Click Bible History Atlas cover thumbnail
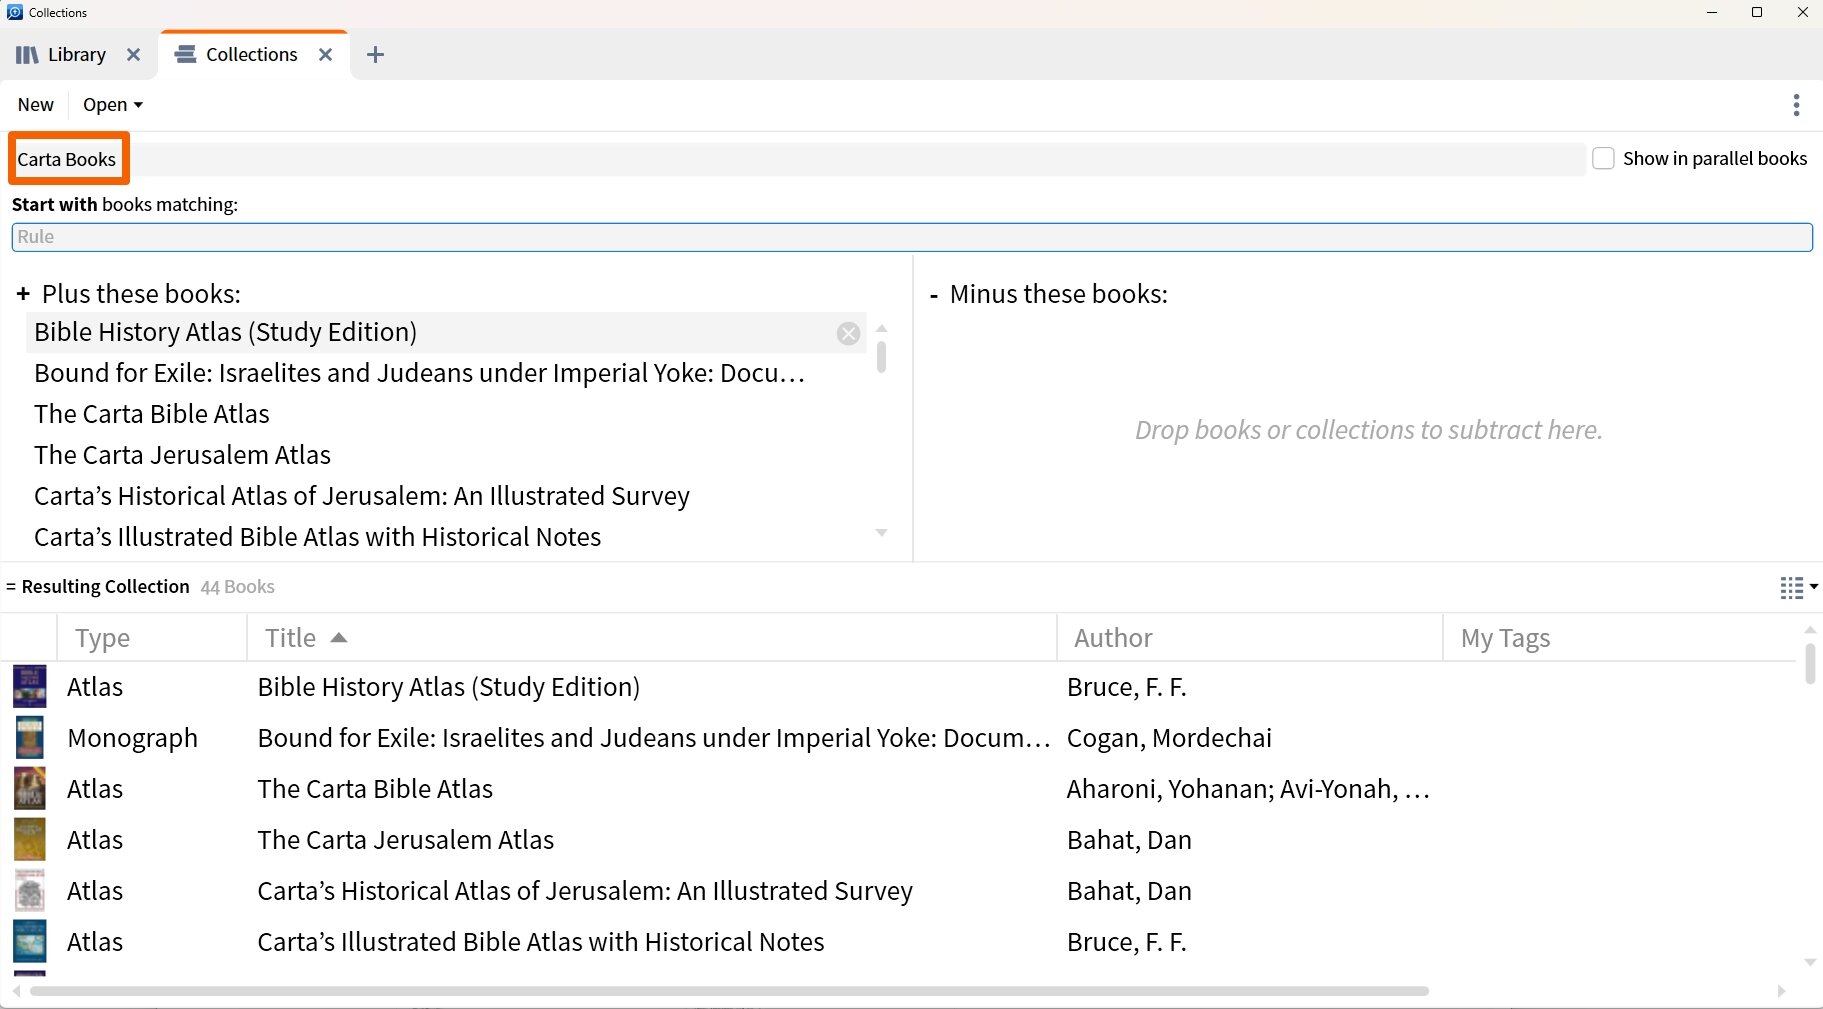1823x1009 pixels. point(29,687)
